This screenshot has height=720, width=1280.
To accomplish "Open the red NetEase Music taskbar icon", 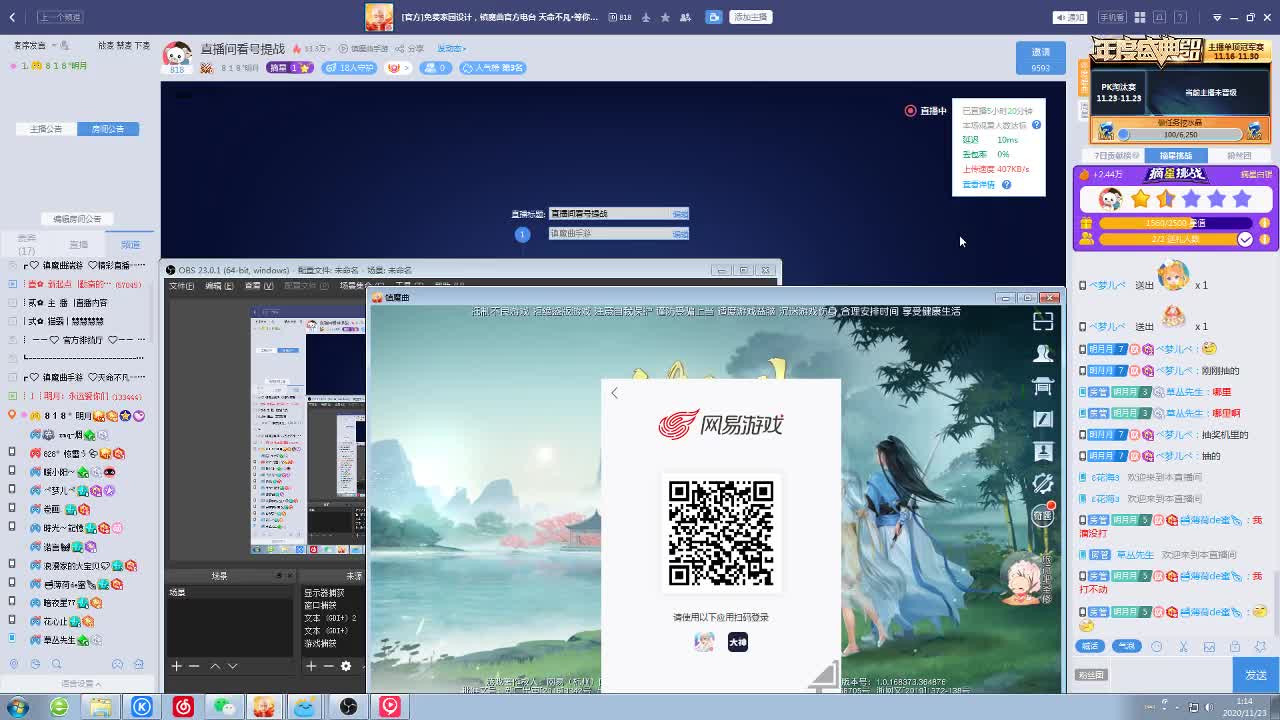I will pyautogui.click(x=183, y=707).
